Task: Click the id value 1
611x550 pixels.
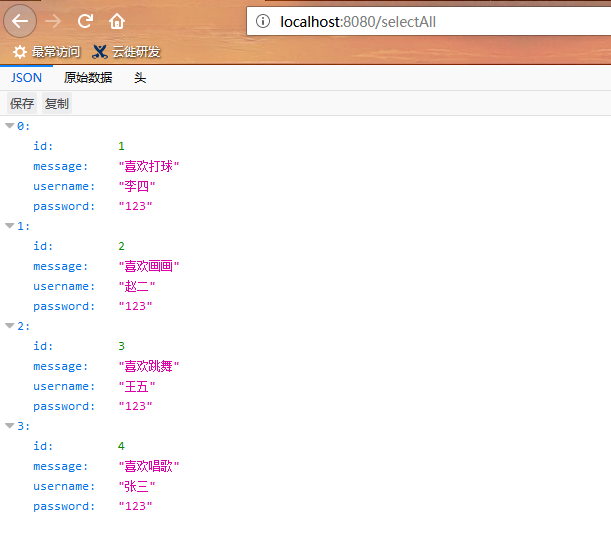Action: 121,146
